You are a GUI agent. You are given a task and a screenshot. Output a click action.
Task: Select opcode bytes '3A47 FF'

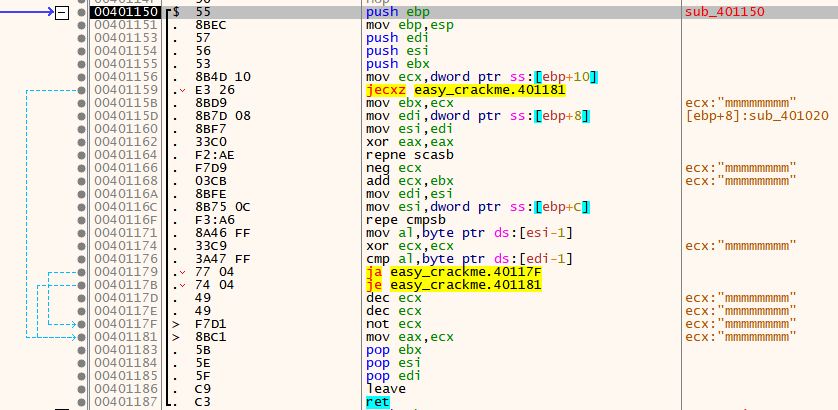[x=223, y=259]
